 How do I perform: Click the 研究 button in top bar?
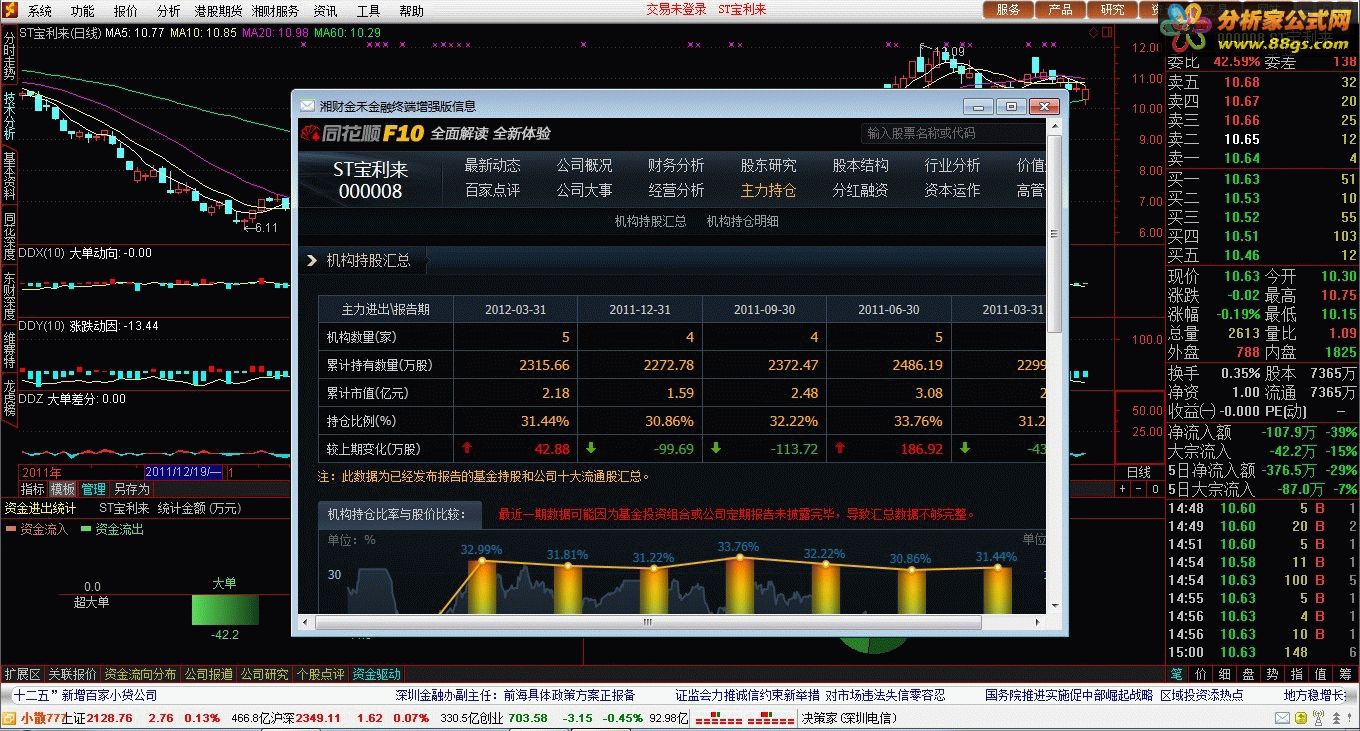(1112, 10)
